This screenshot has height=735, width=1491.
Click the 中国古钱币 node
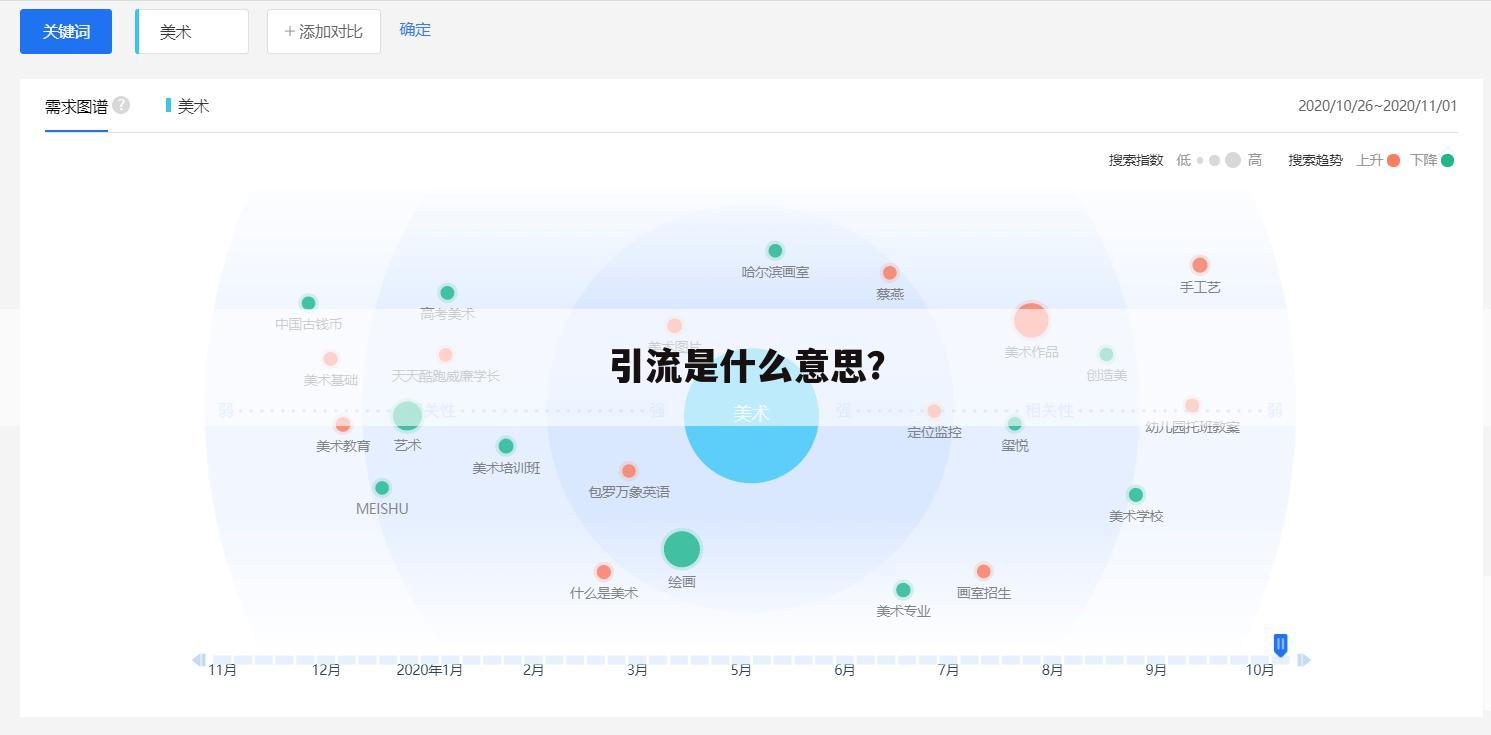click(308, 303)
